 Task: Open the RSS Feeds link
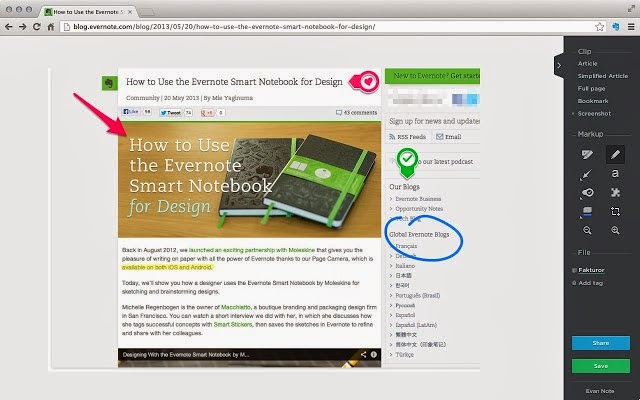click(407, 137)
